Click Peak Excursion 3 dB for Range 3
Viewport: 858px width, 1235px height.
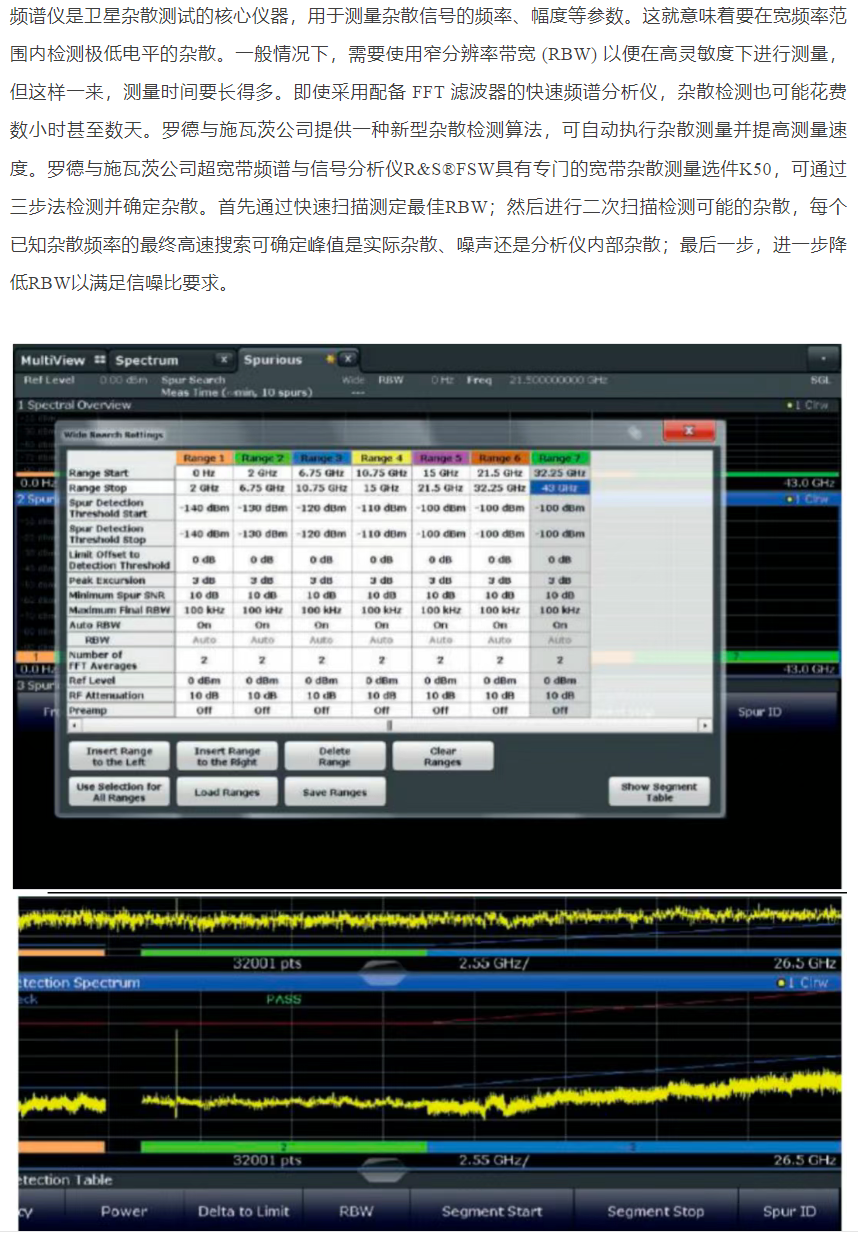[x=322, y=580]
